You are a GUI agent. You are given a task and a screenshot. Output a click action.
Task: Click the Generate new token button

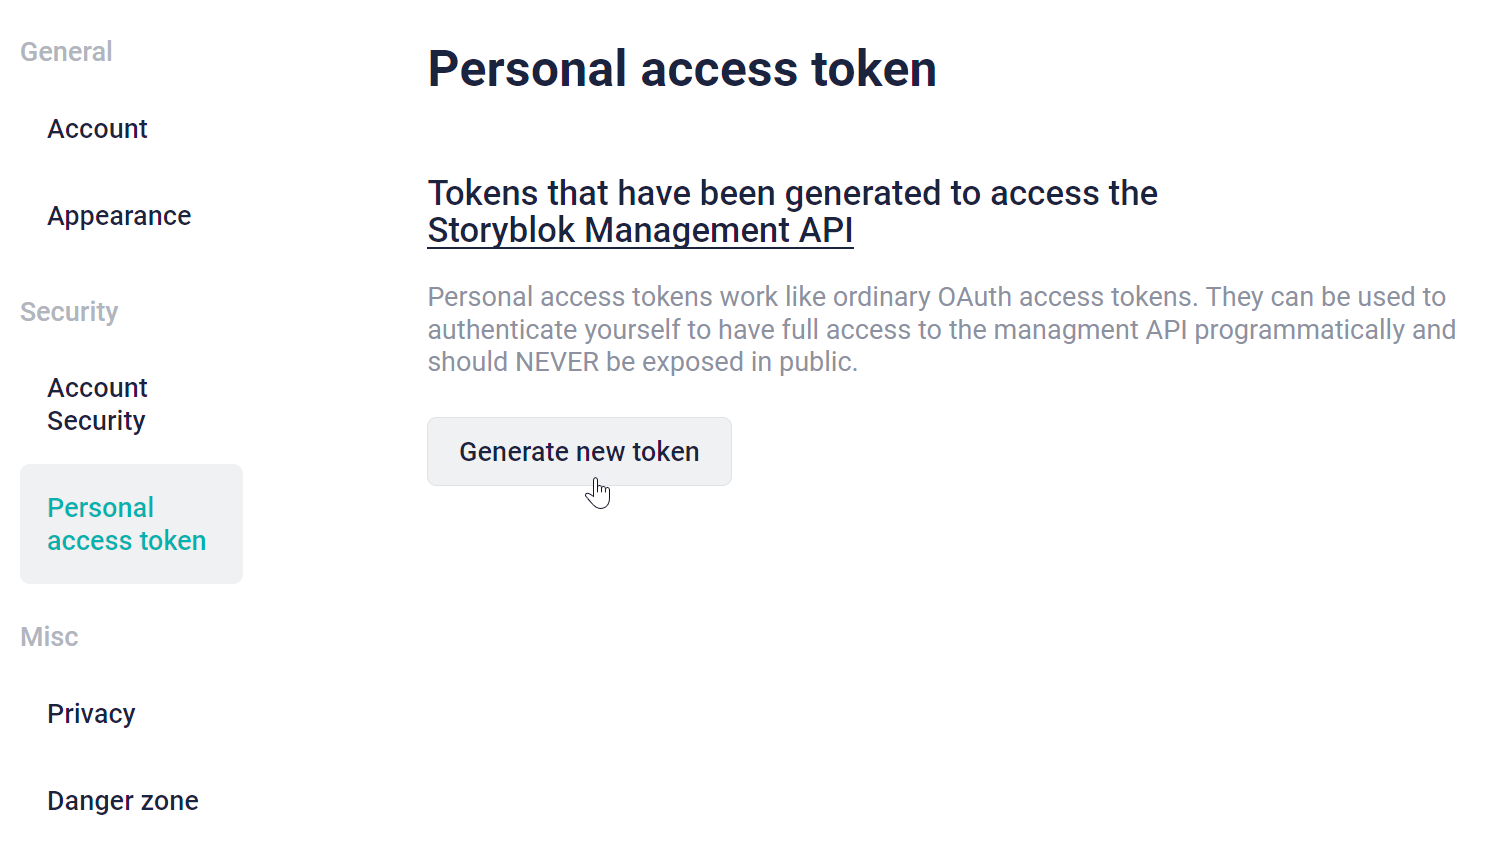[x=579, y=452]
